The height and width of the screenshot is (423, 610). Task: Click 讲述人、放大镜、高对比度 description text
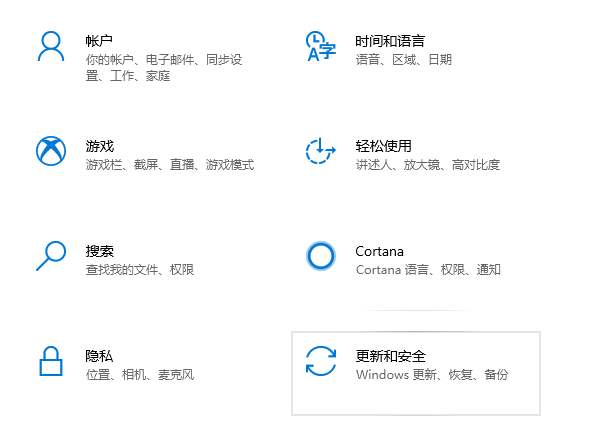428,165
